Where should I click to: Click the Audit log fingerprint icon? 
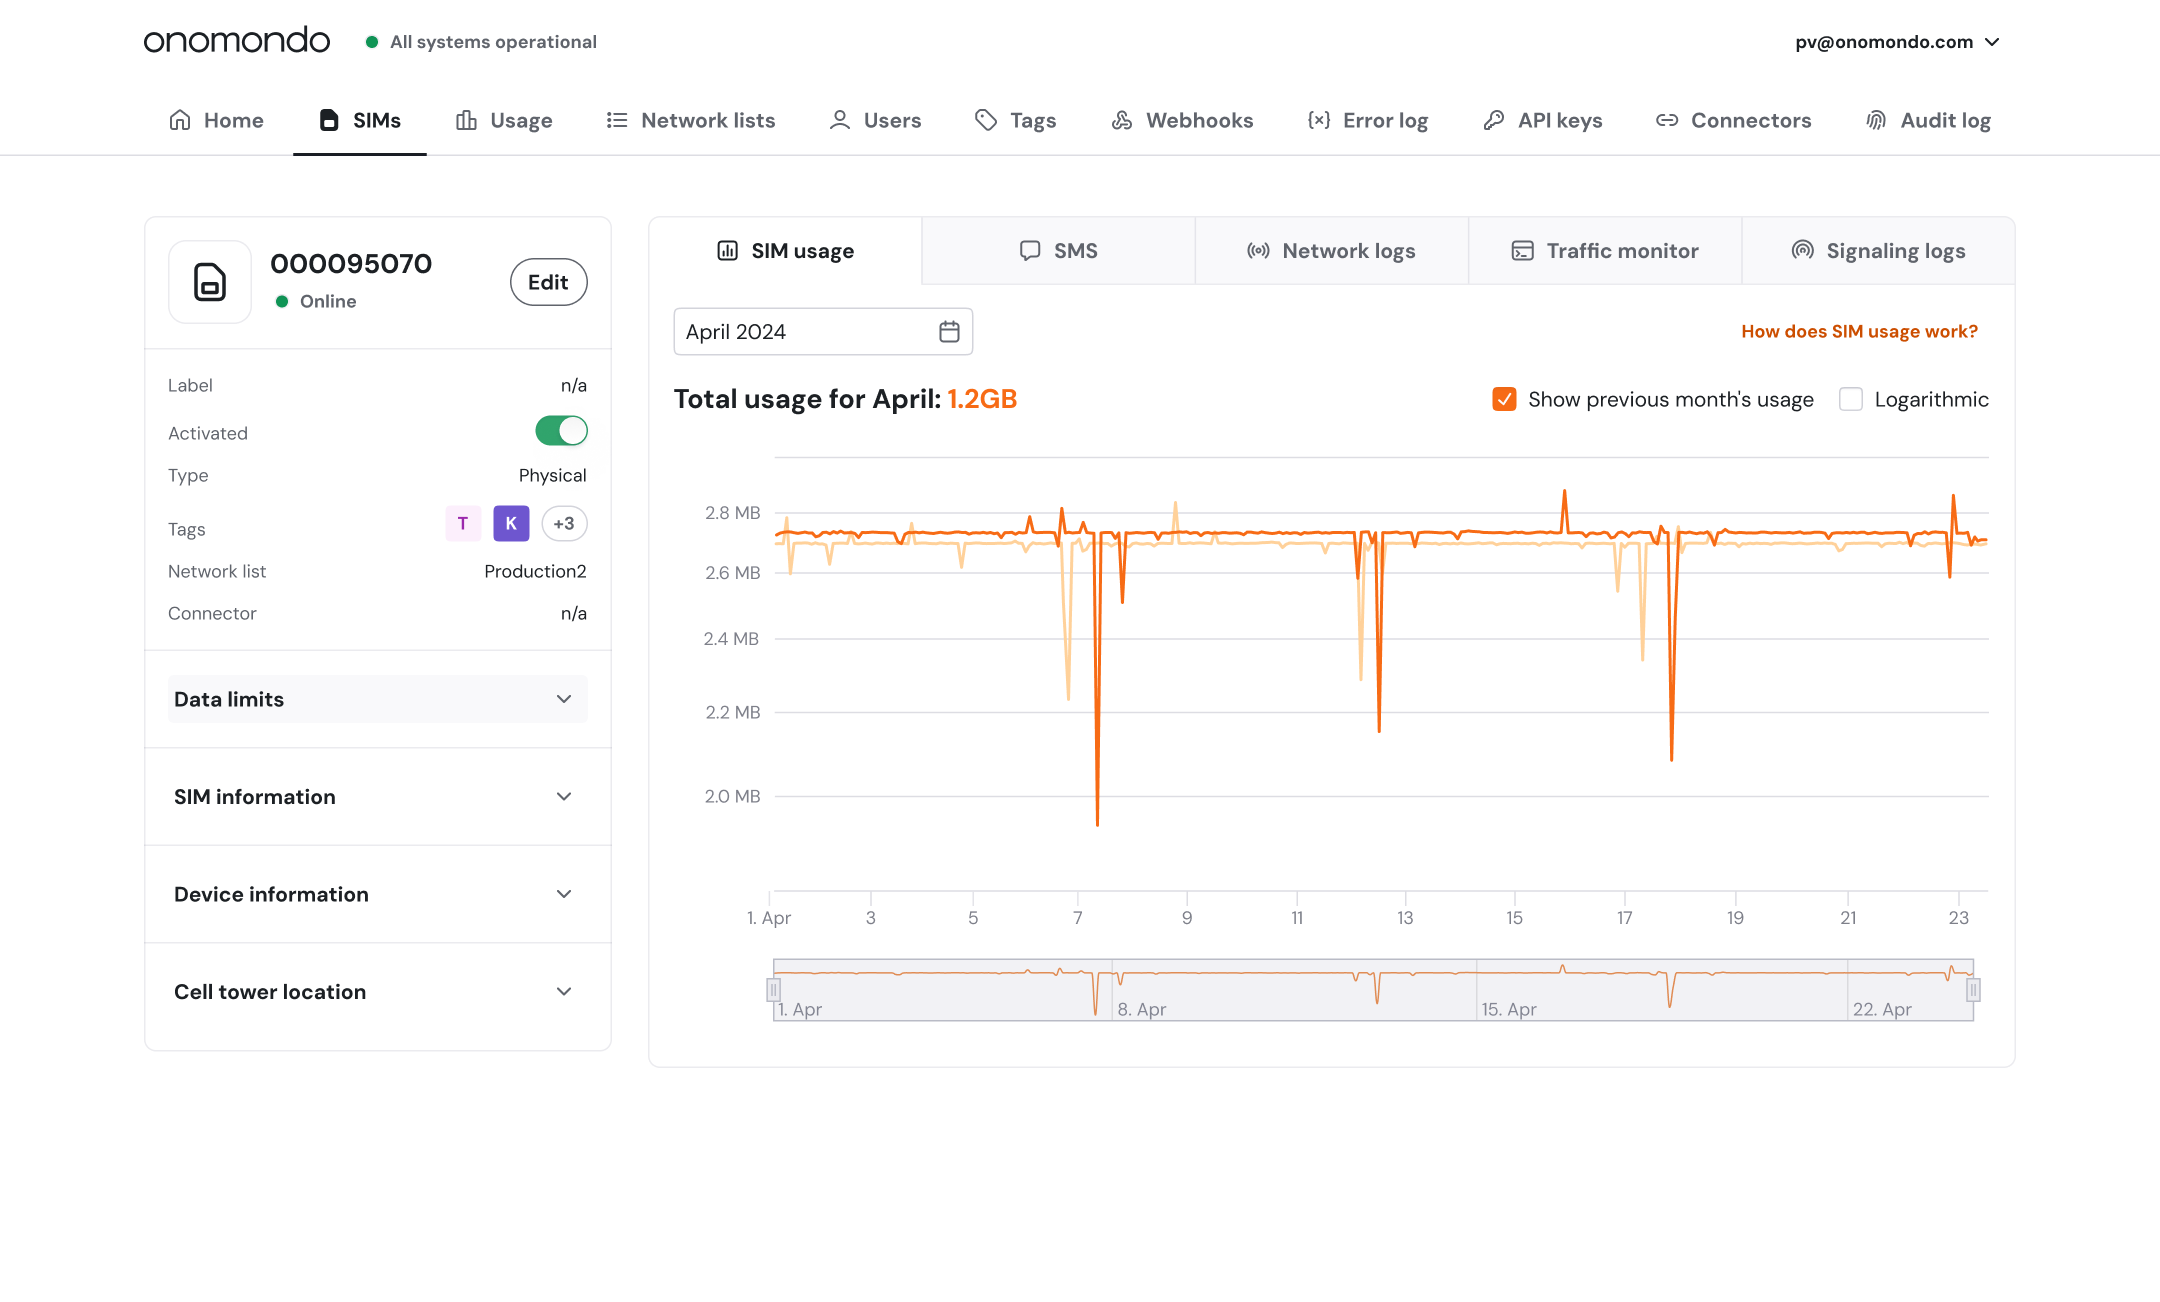point(1876,120)
